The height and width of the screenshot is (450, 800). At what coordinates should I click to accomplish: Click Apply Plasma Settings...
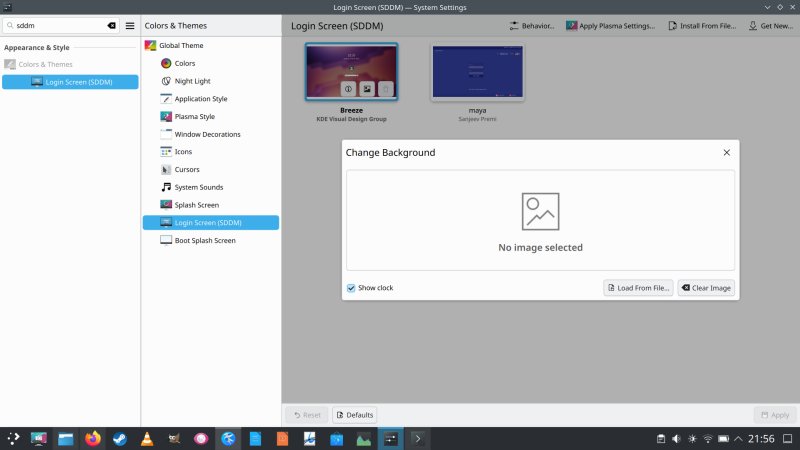pos(610,26)
